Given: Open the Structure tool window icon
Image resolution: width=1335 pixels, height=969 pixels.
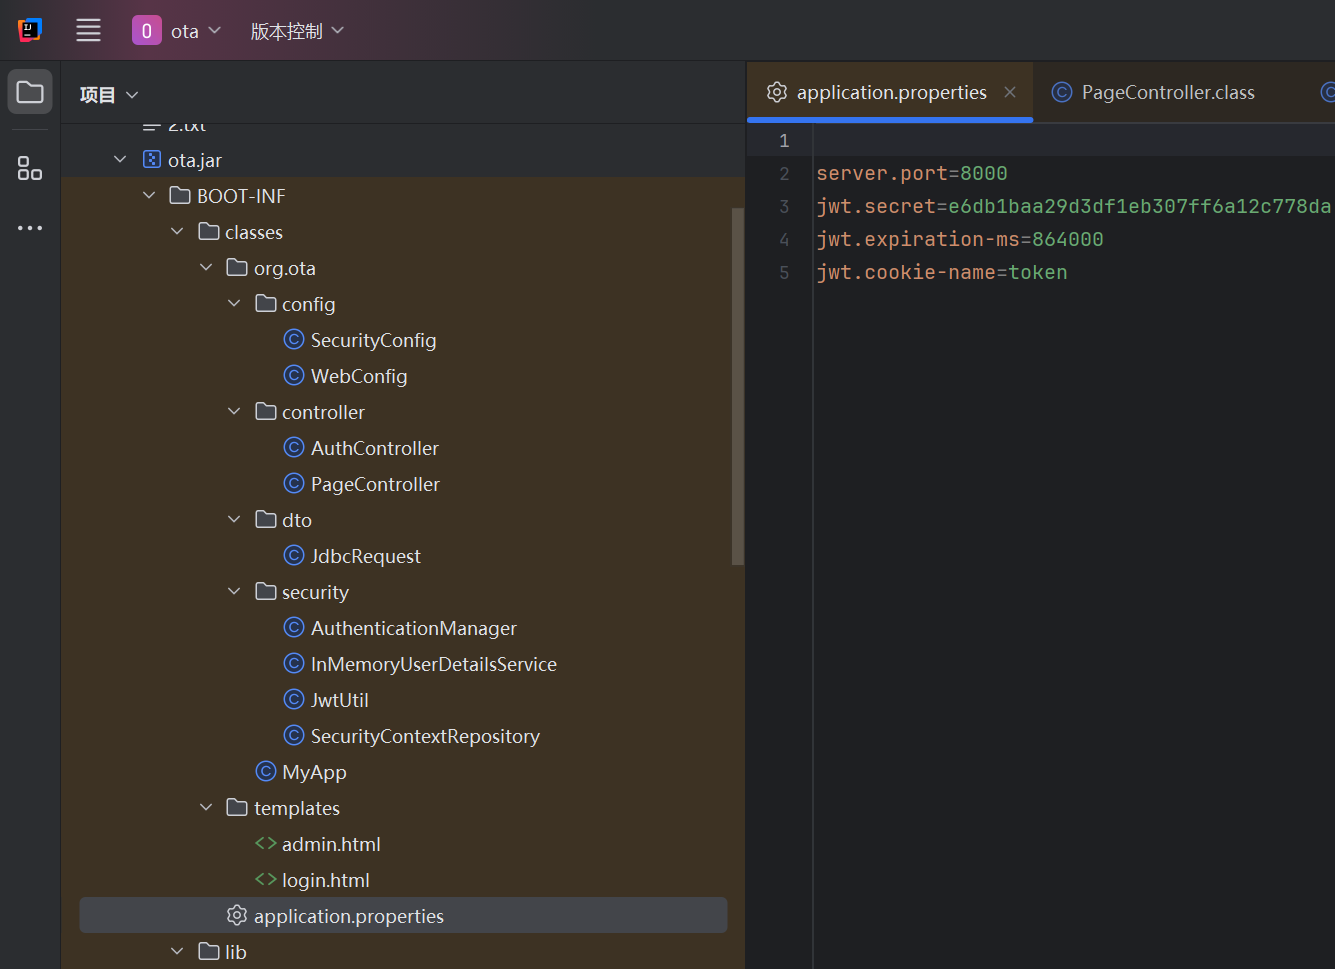Looking at the screenshot, I should coord(30,168).
